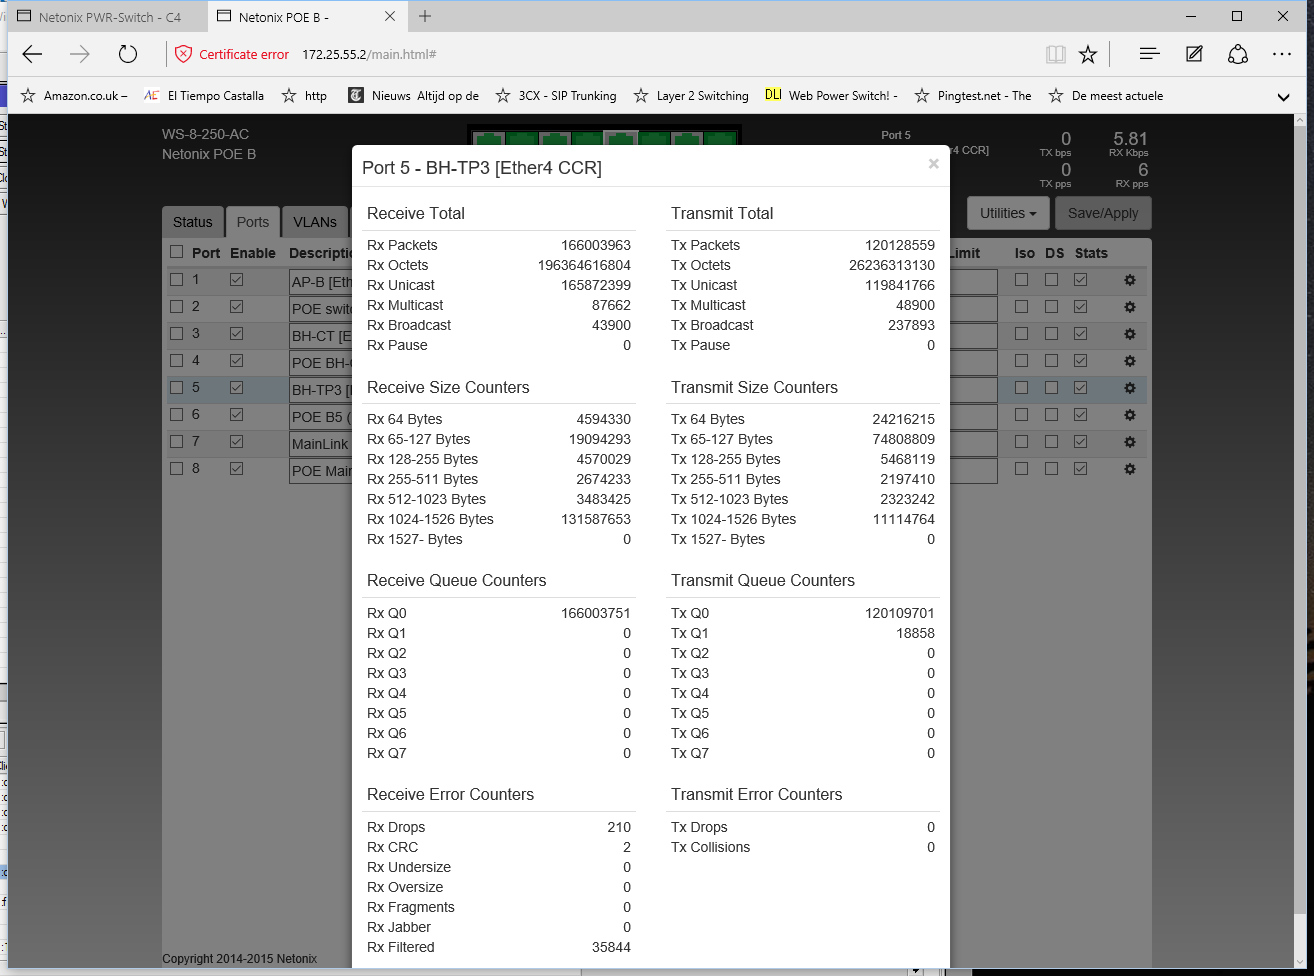Click the Rx Packets value 166003963
This screenshot has width=1314, height=976.
click(x=596, y=245)
